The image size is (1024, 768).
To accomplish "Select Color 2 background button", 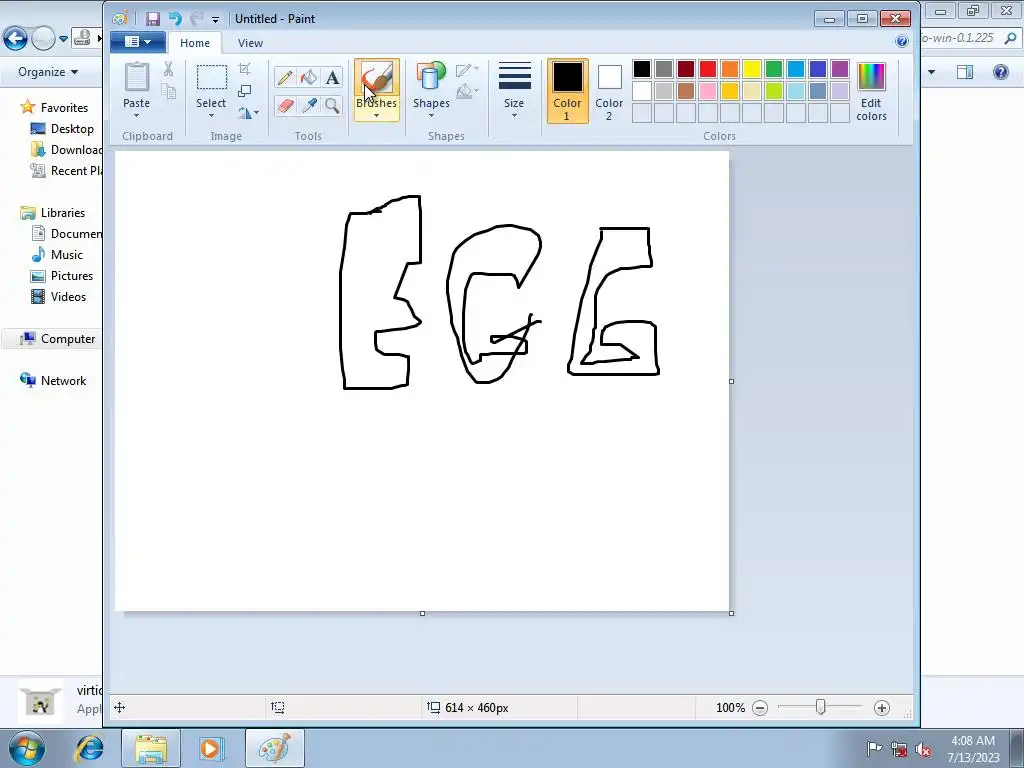I will (x=609, y=91).
